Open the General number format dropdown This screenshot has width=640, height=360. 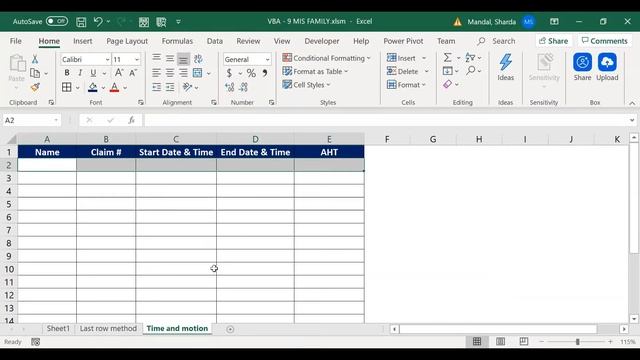tap(267, 60)
